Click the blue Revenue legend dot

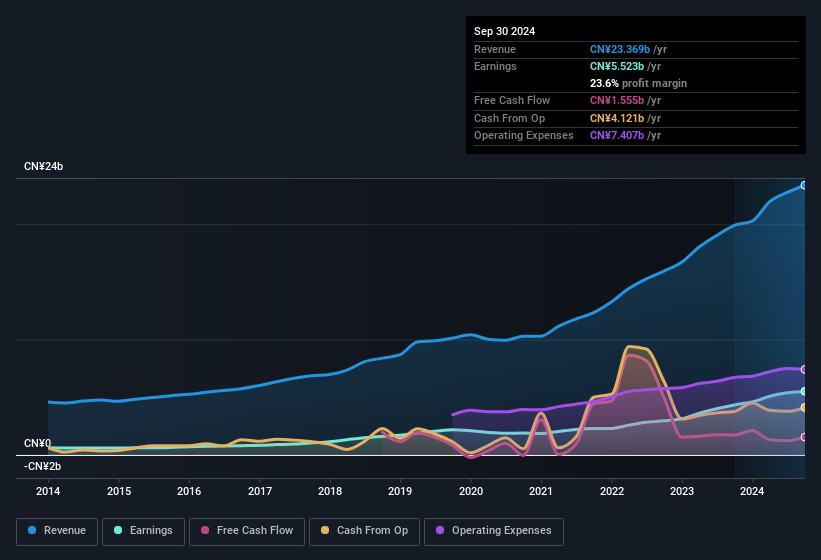[x=34, y=531]
